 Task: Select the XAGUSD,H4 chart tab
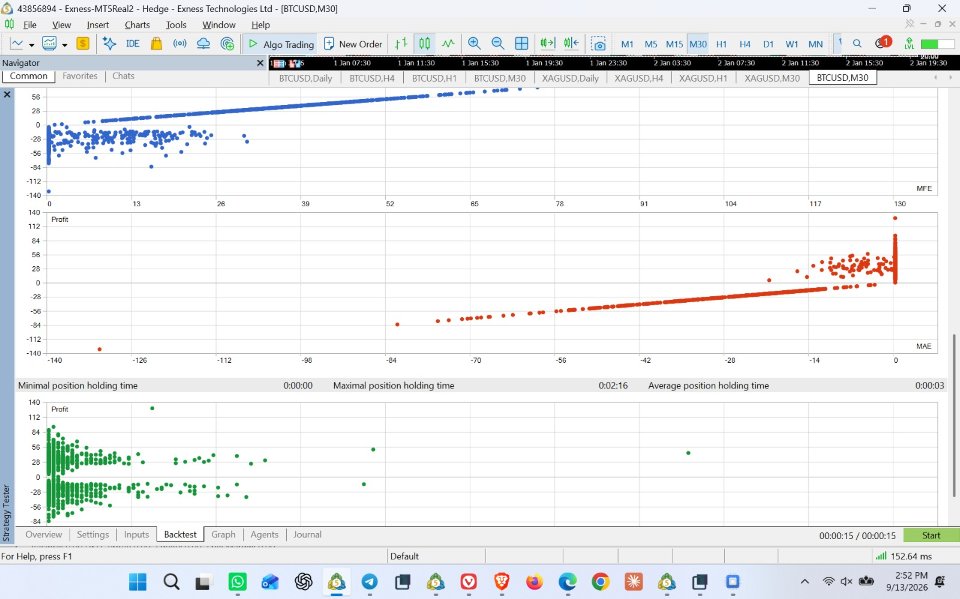pos(639,78)
